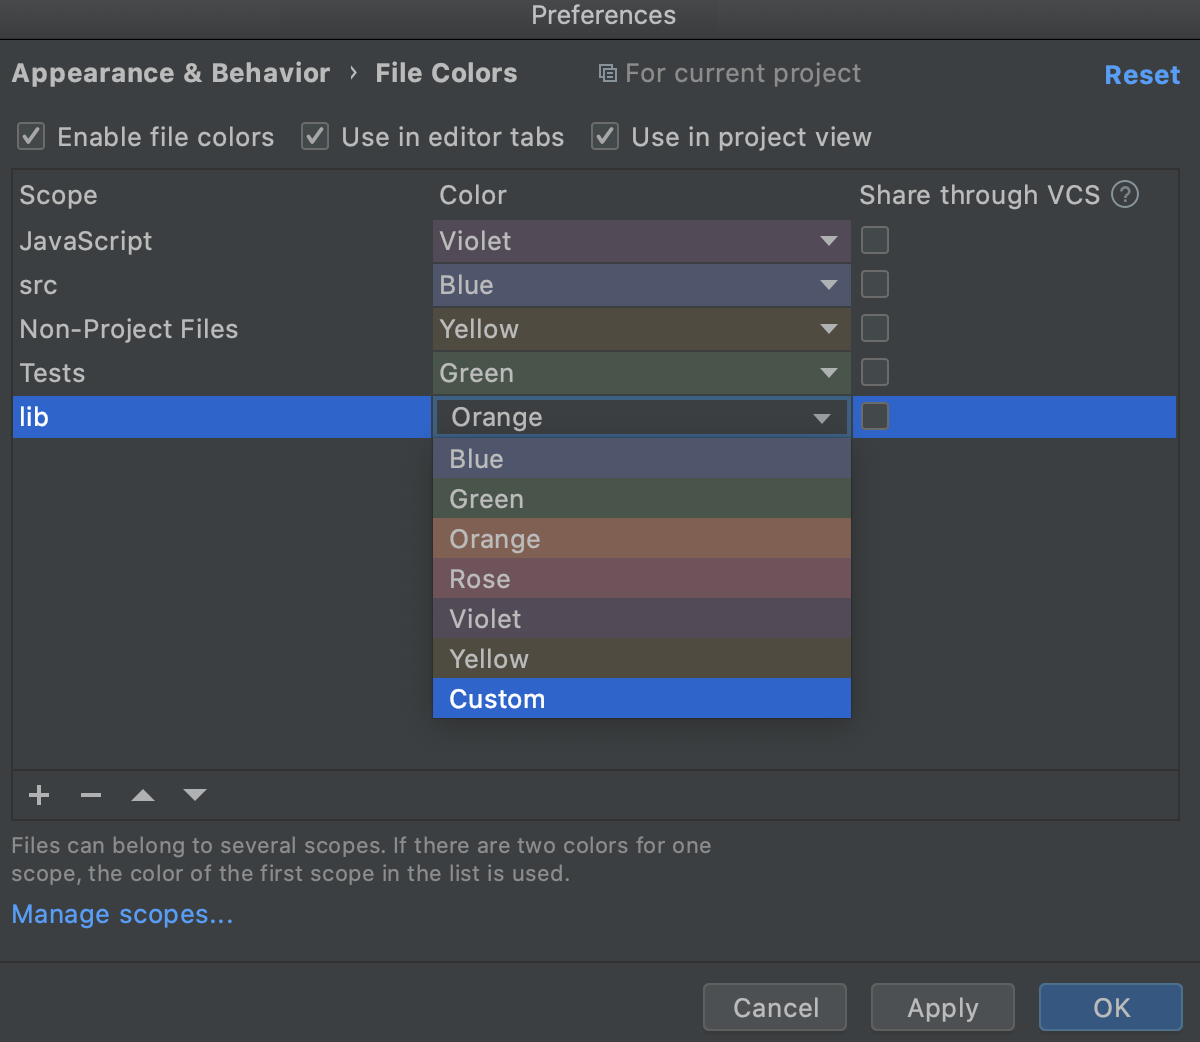The width and height of the screenshot is (1200, 1042).
Task: Collapse the Orange dropdown for lib
Action: pyautogui.click(x=642, y=417)
